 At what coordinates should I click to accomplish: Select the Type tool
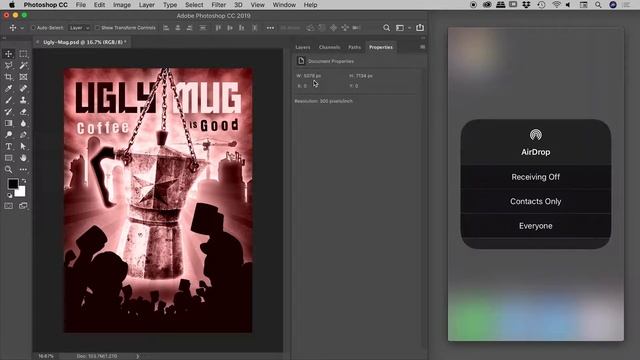[9, 146]
